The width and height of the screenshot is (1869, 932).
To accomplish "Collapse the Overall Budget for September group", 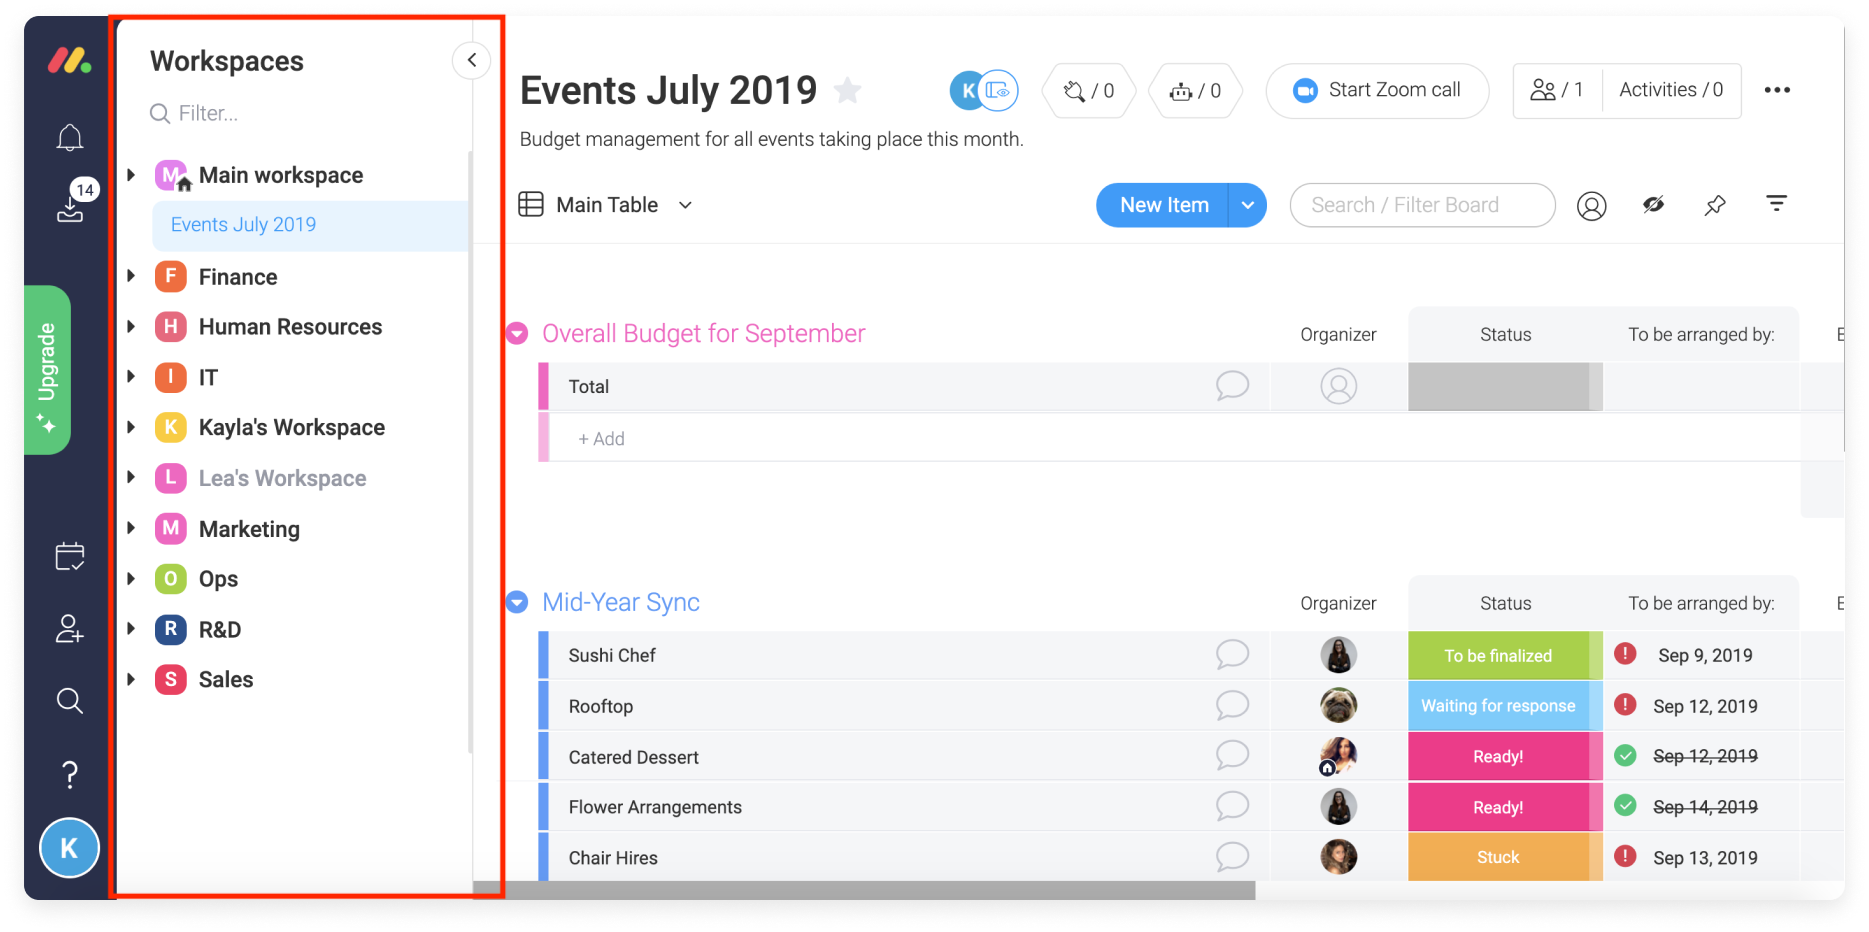I will [x=517, y=333].
